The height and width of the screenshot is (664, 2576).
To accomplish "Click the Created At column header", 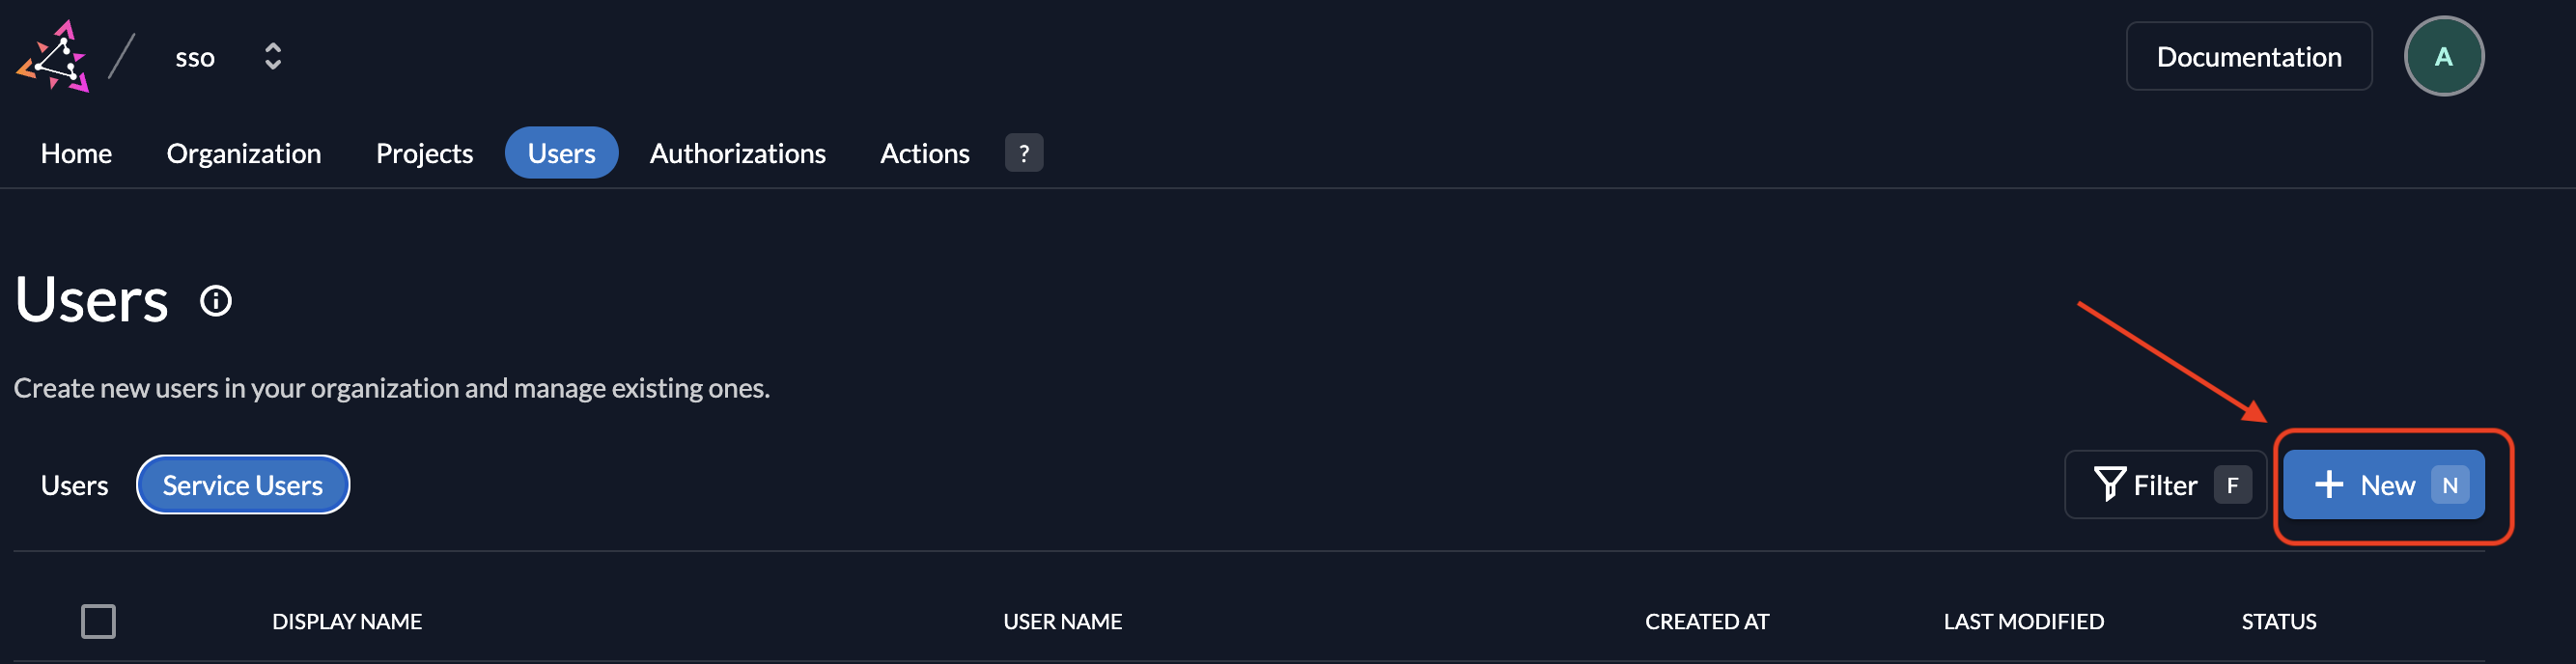I will [1706, 621].
